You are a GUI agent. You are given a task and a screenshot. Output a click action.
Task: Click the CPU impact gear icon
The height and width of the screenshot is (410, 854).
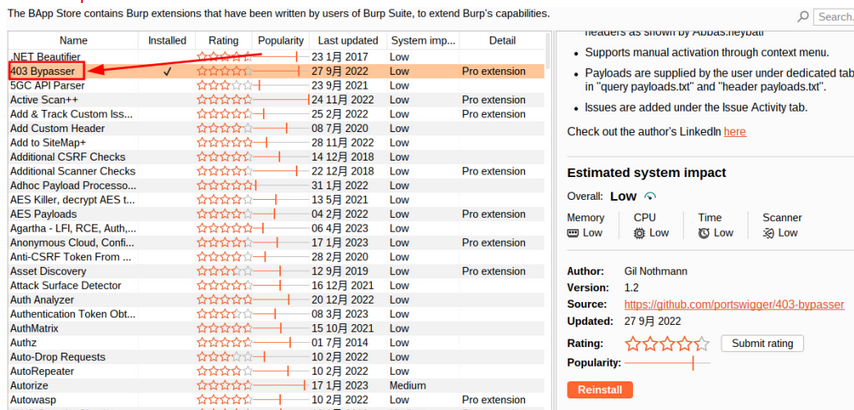[639, 233]
